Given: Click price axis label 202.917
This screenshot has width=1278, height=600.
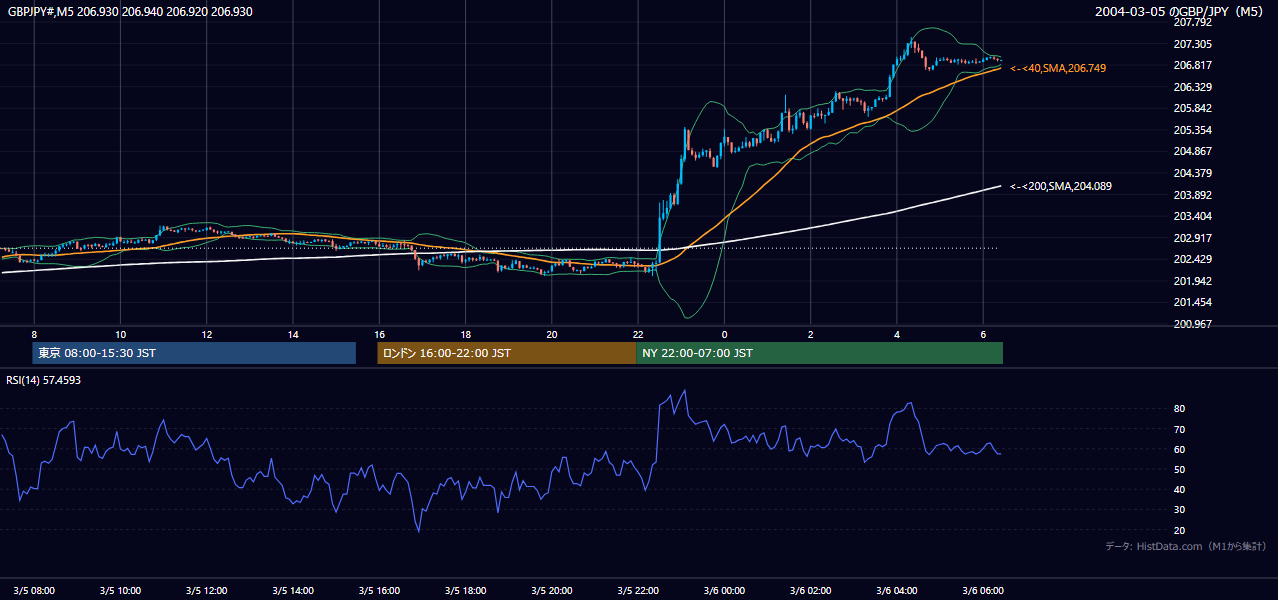Looking at the screenshot, I should point(1192,238).
